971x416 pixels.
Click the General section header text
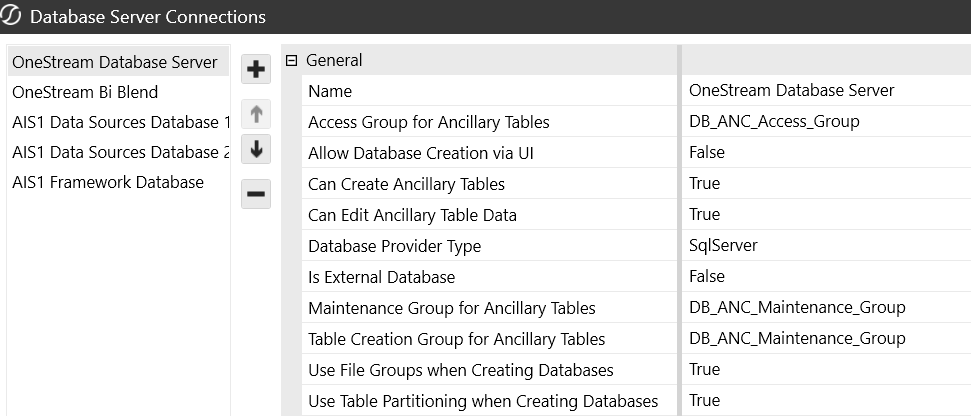[x=334, y=60]
